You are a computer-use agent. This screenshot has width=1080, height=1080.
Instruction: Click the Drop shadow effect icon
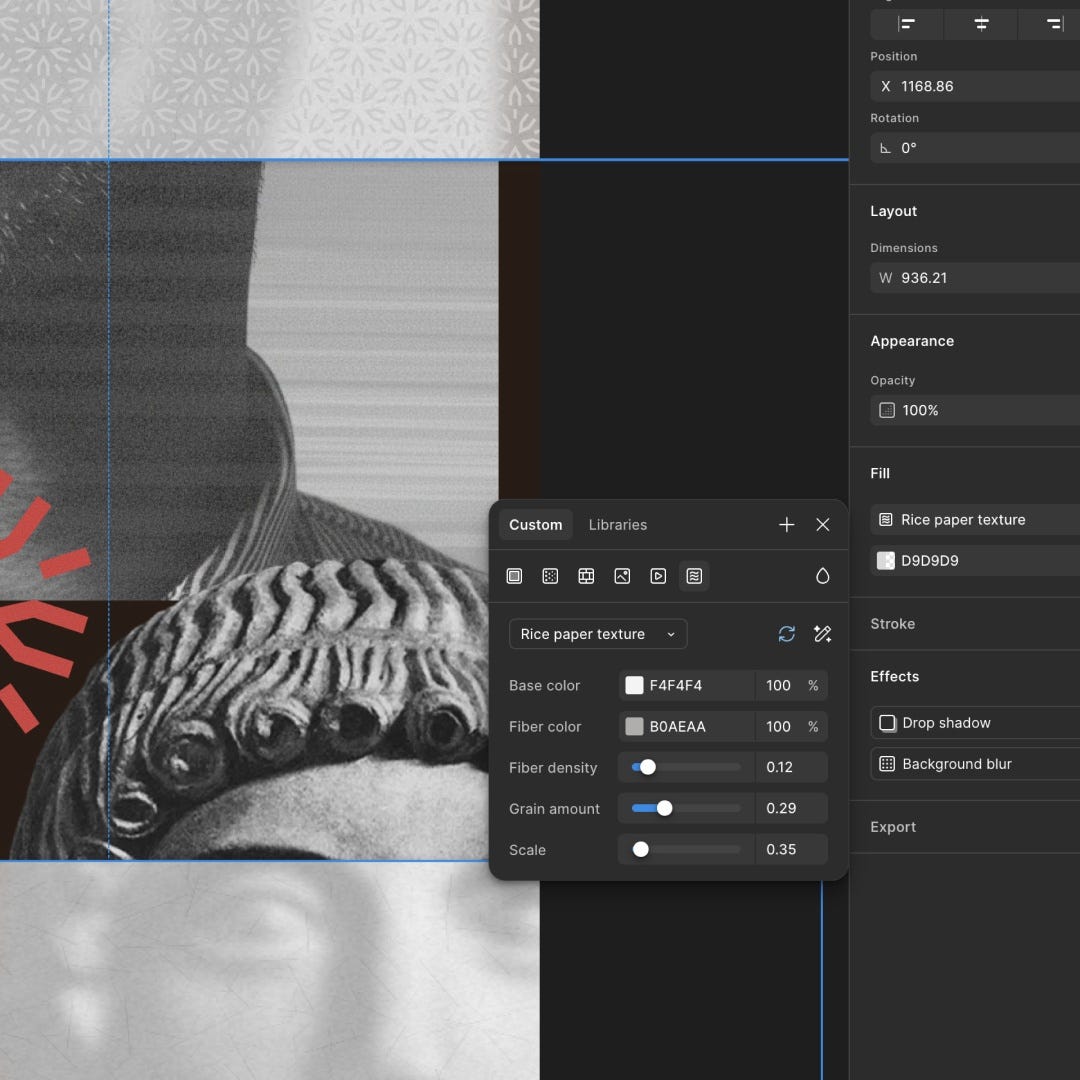tap(887, 723)
